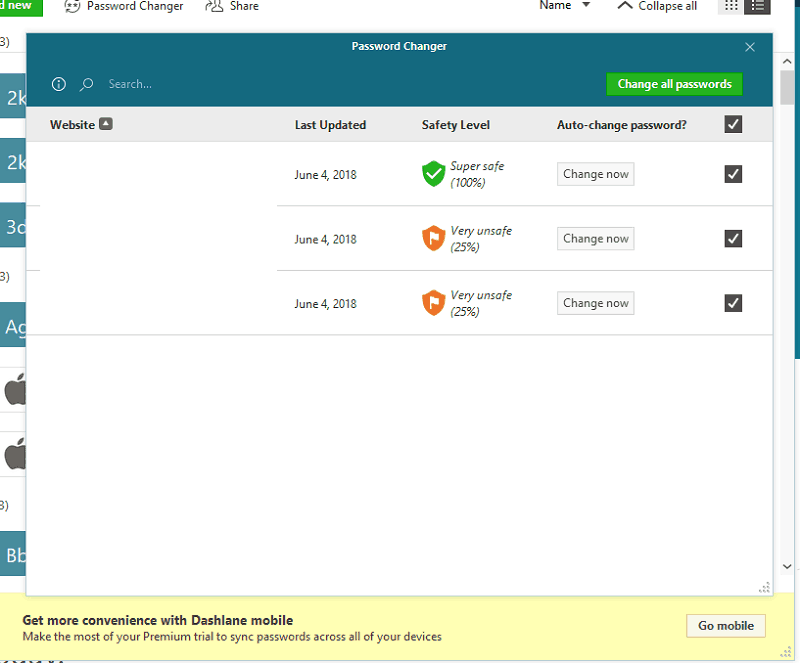Viewport: 800px width, 663px height.
Task: Click Collapse all groups
Action: [x=657, y=6]
